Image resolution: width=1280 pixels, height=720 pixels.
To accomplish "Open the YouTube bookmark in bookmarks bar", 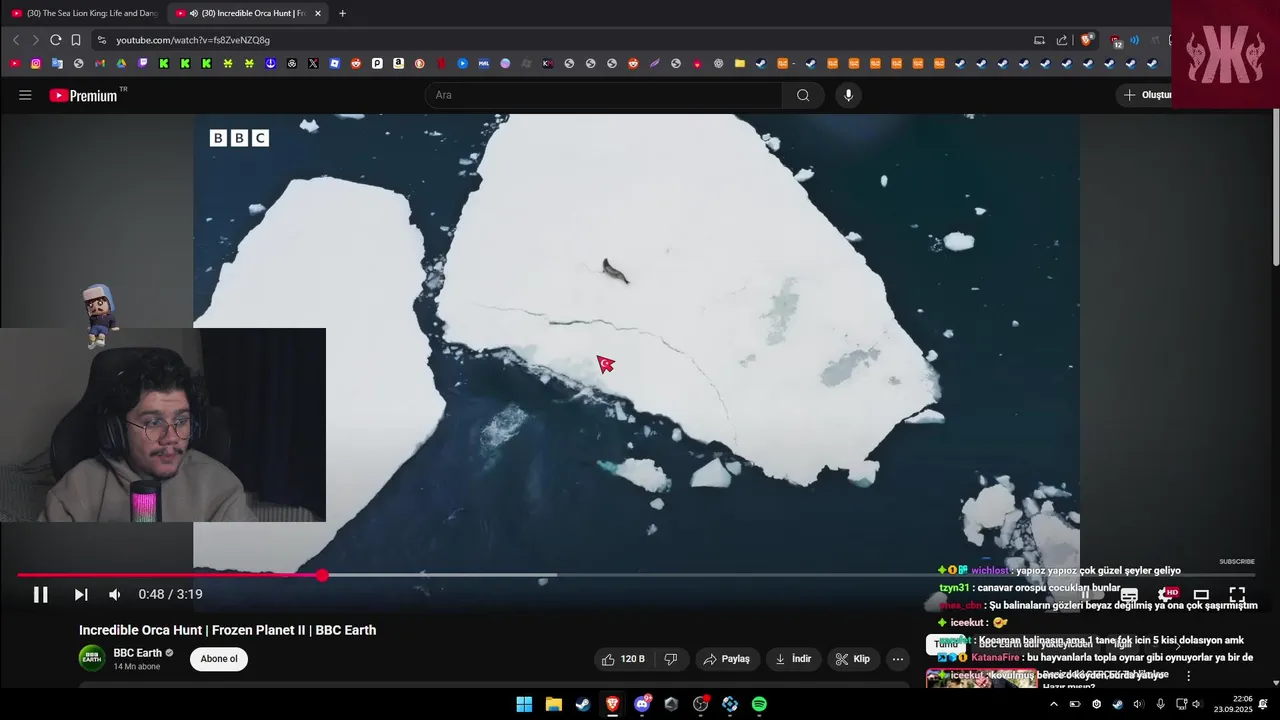I will (x=14, y=63).
